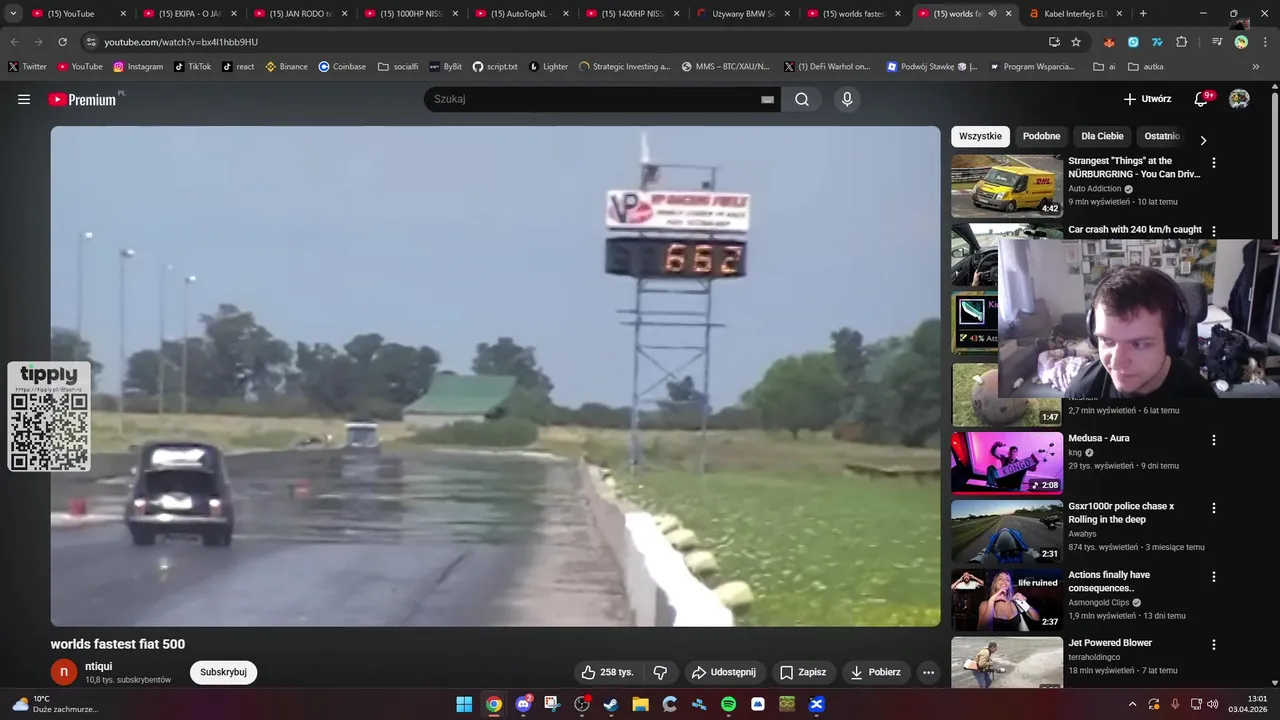Show all bookmarks with chevron

[x=1256, y=67]
